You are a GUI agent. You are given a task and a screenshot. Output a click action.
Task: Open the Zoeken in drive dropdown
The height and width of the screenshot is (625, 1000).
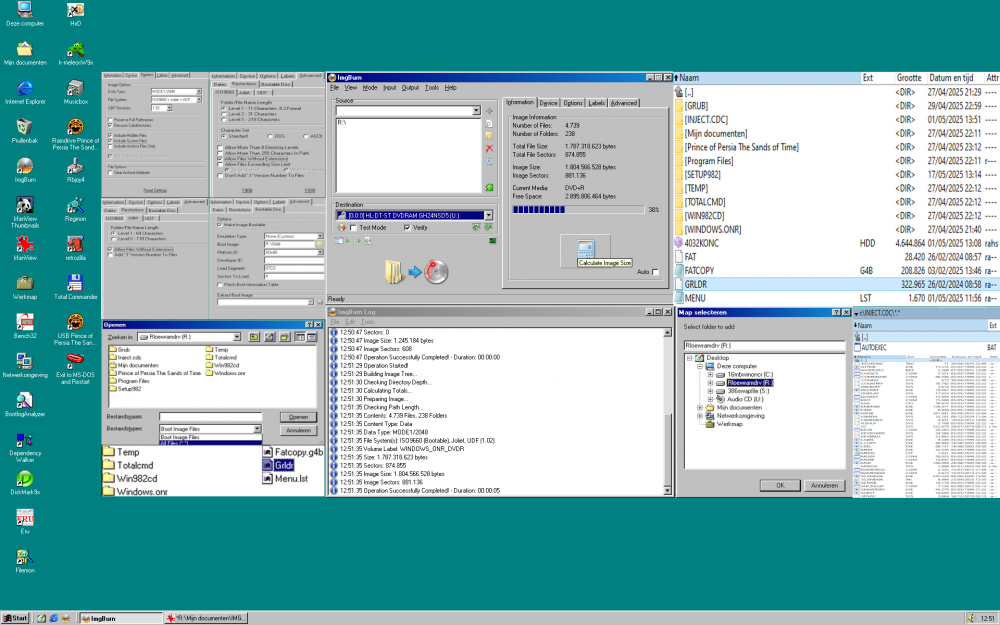(x=236, y=337)
